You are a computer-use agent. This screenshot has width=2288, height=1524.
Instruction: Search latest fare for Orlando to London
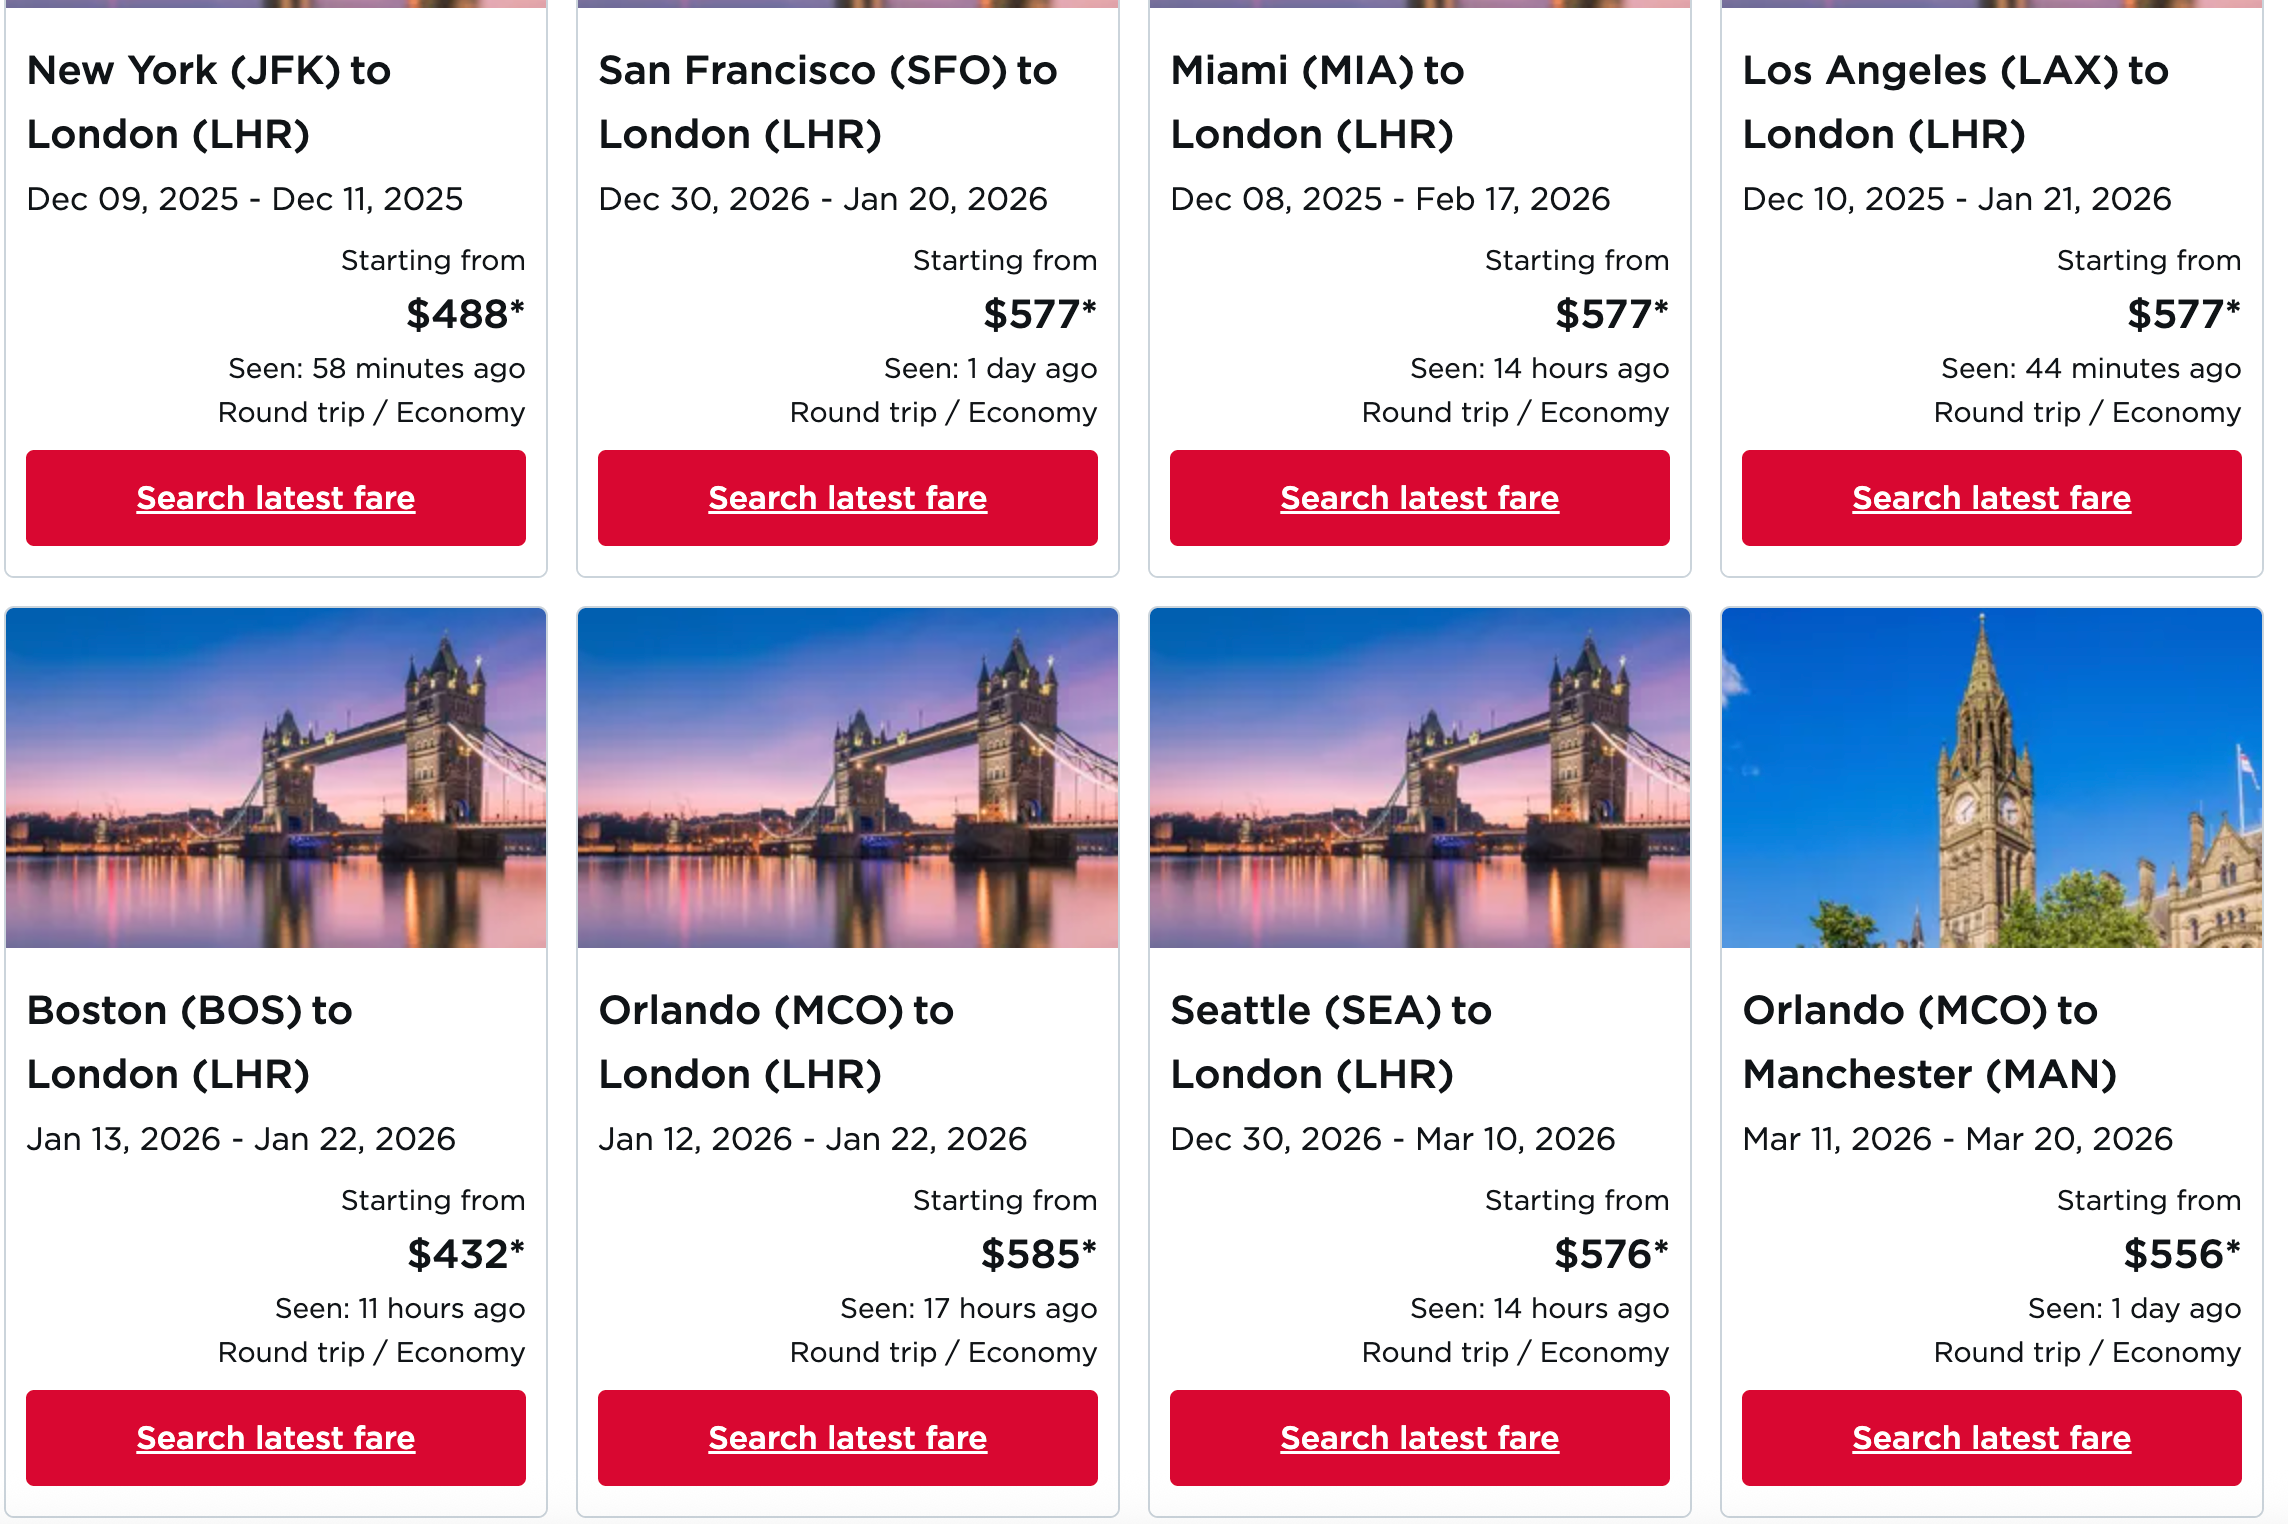[848, 1437]
